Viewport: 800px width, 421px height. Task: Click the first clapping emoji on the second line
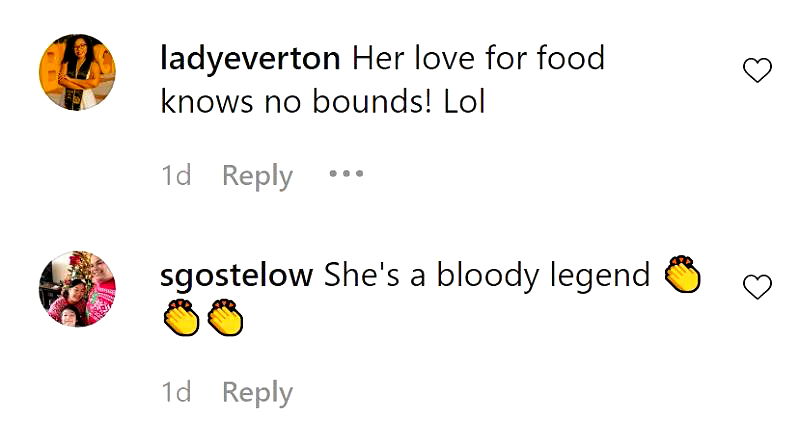coord(182,318)
